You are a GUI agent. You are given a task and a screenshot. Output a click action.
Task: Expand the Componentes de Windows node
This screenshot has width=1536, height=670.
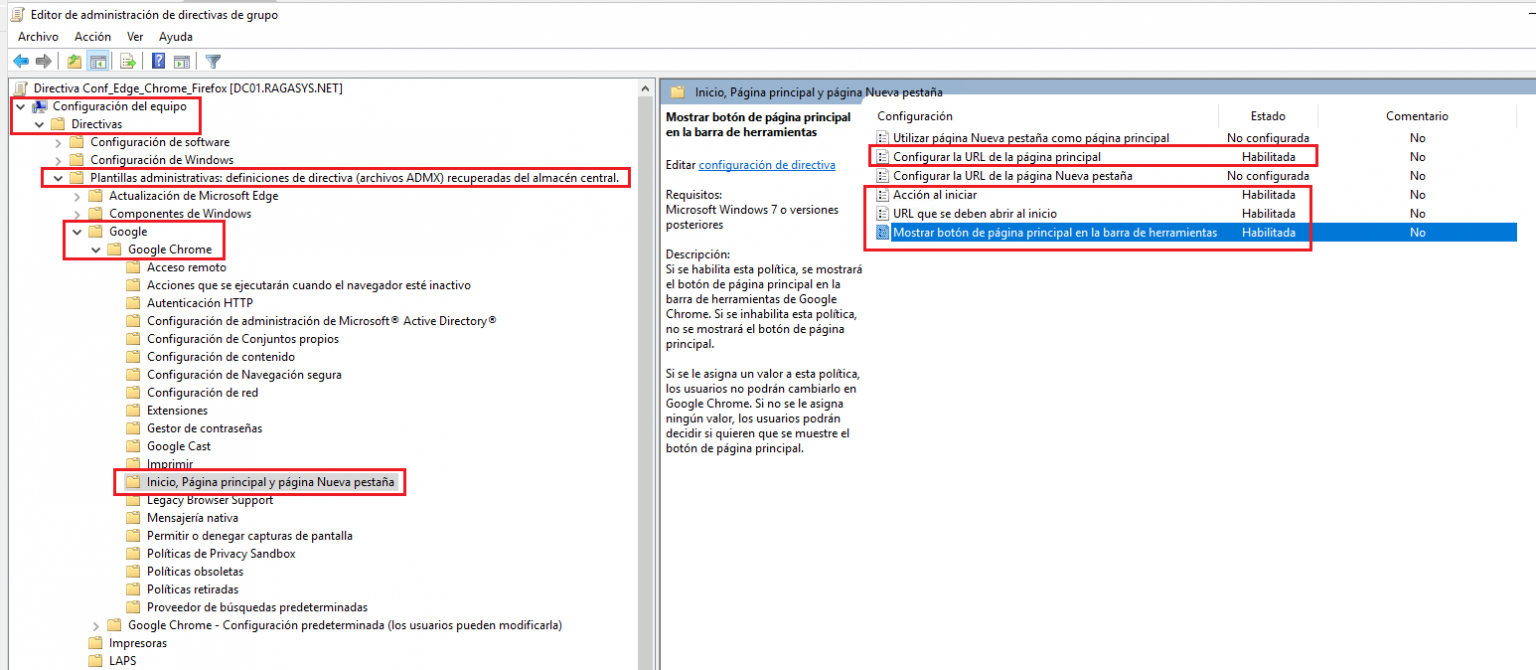coord(77,213)
